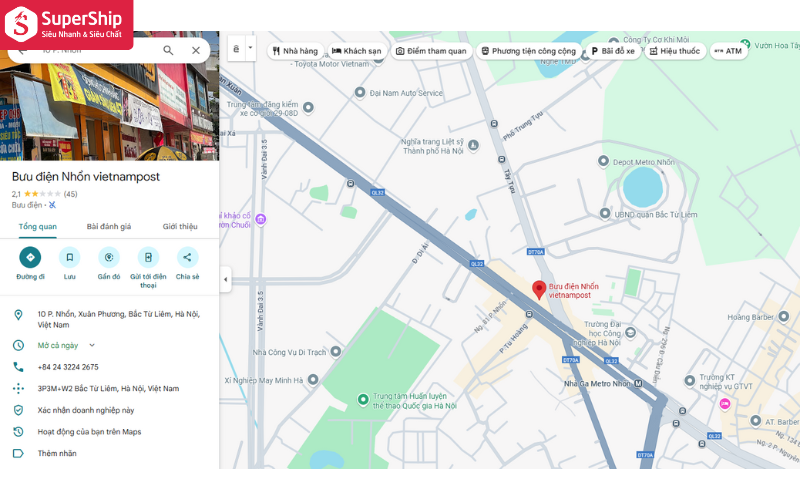Tap the Gần đó nearby icon
Image resolution: width=800 pixels, height=500 pixels.
pos(109,257)
